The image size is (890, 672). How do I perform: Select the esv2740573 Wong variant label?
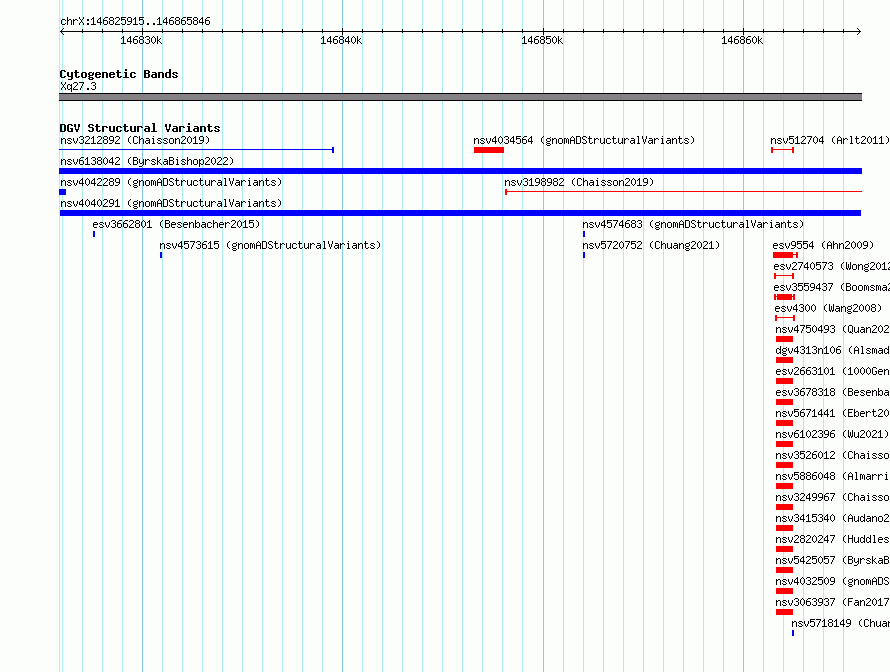tap(832, 266)
